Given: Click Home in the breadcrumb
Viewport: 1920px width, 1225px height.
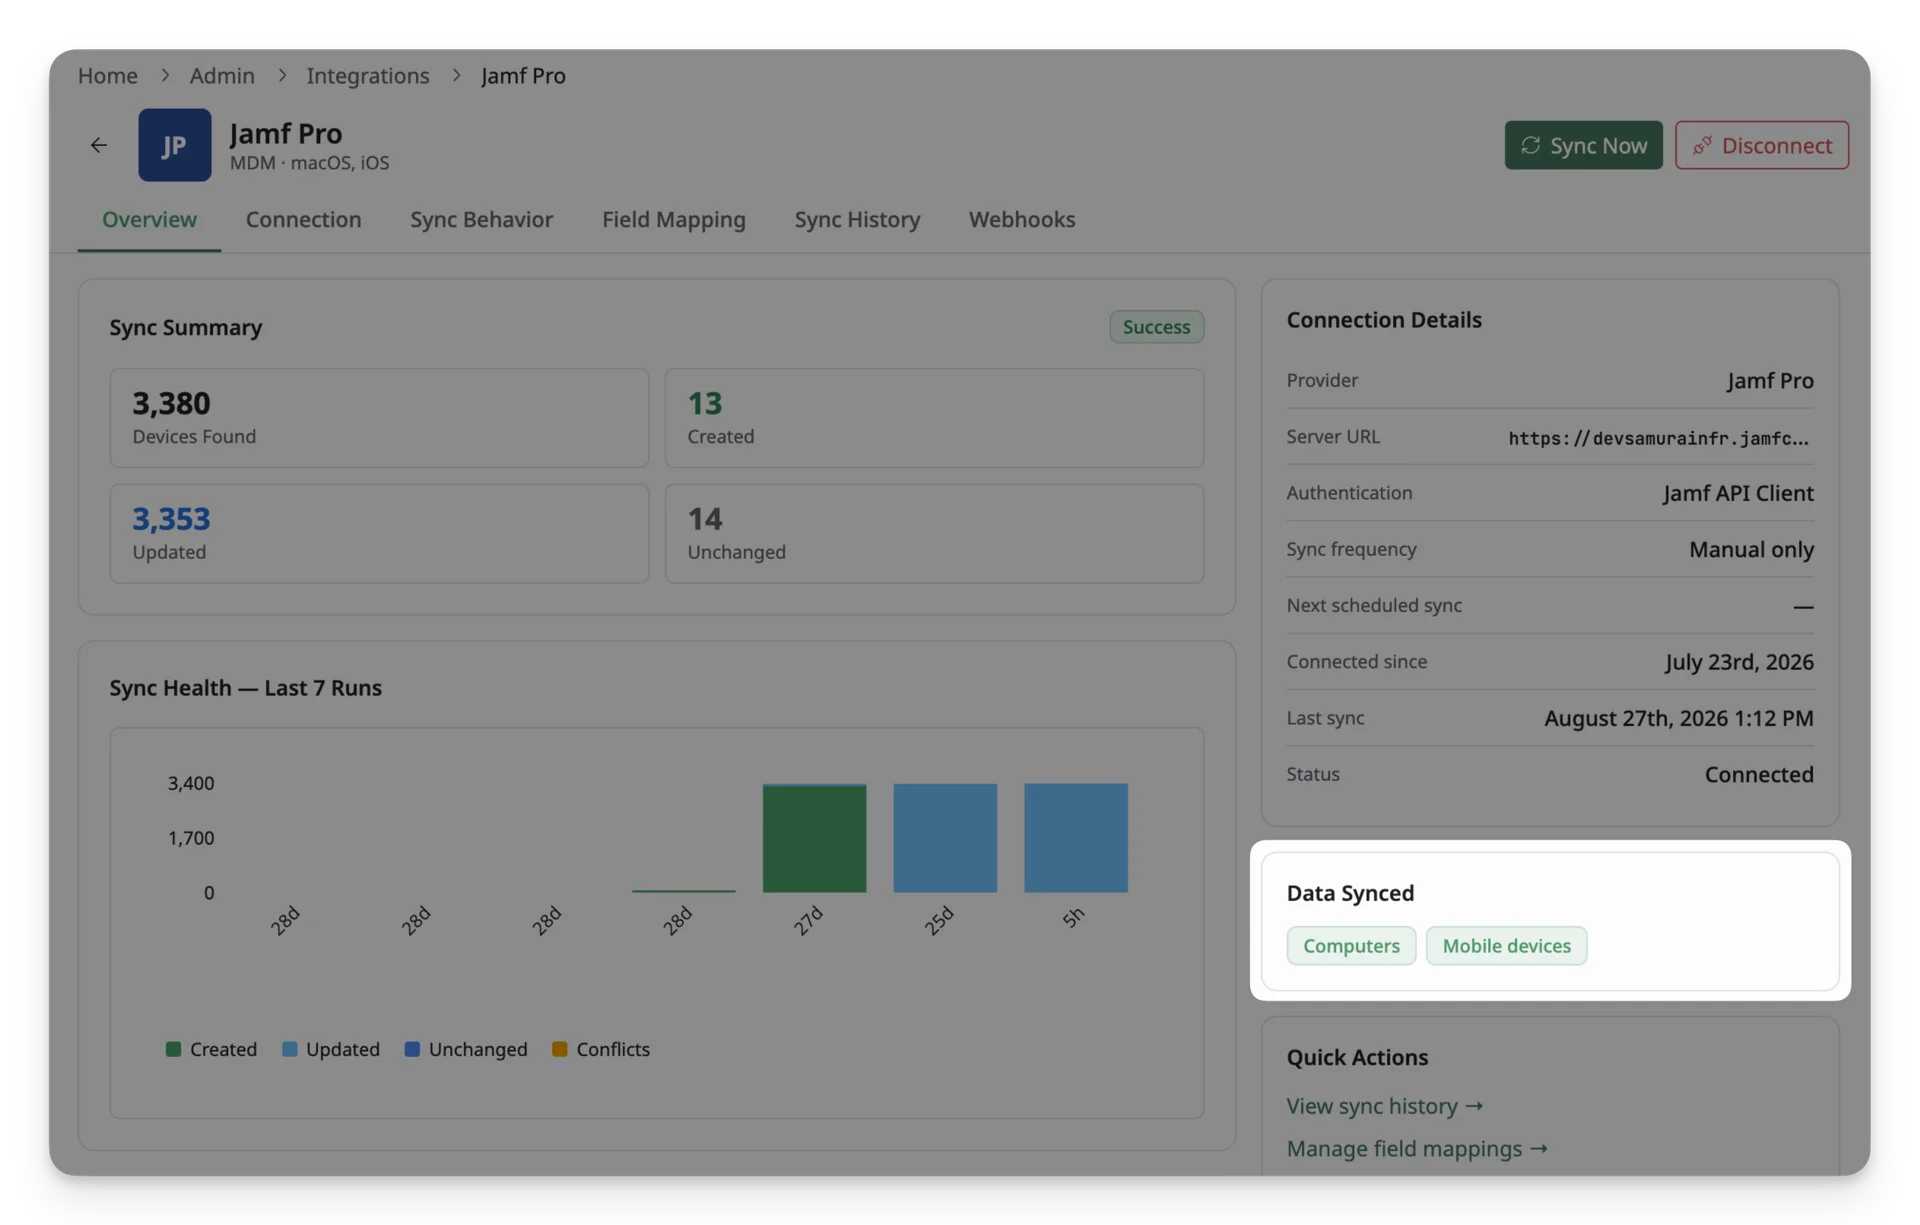Looking at the screenshot, I should click(x=108, y=76).
